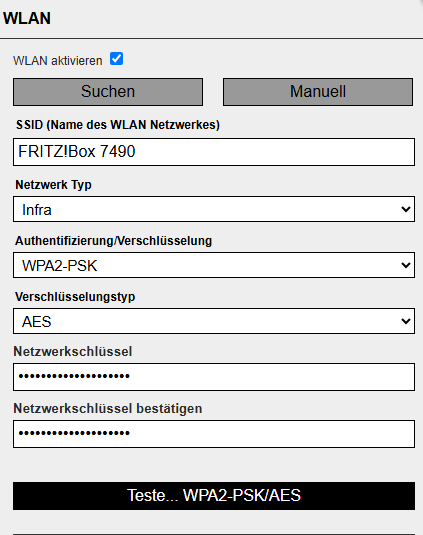423x535 pixels.
Task: Focus the Netzwerkschlüssel password field
Action: 214,377
